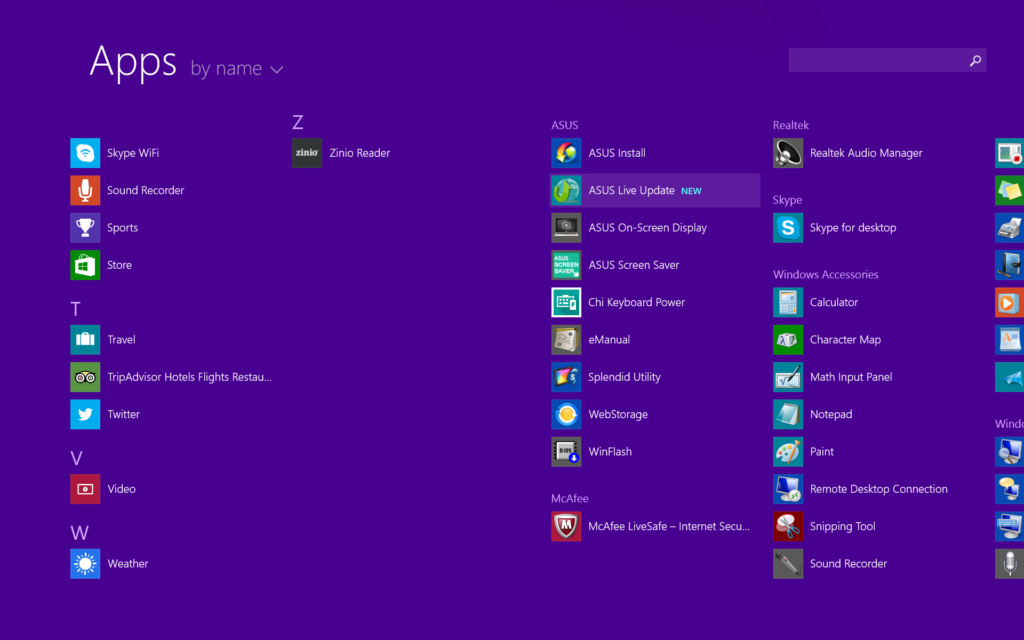Select the W letter group header
This screenshot has width=1024, height=640.
pyautogui.click(x=79, y=533)
